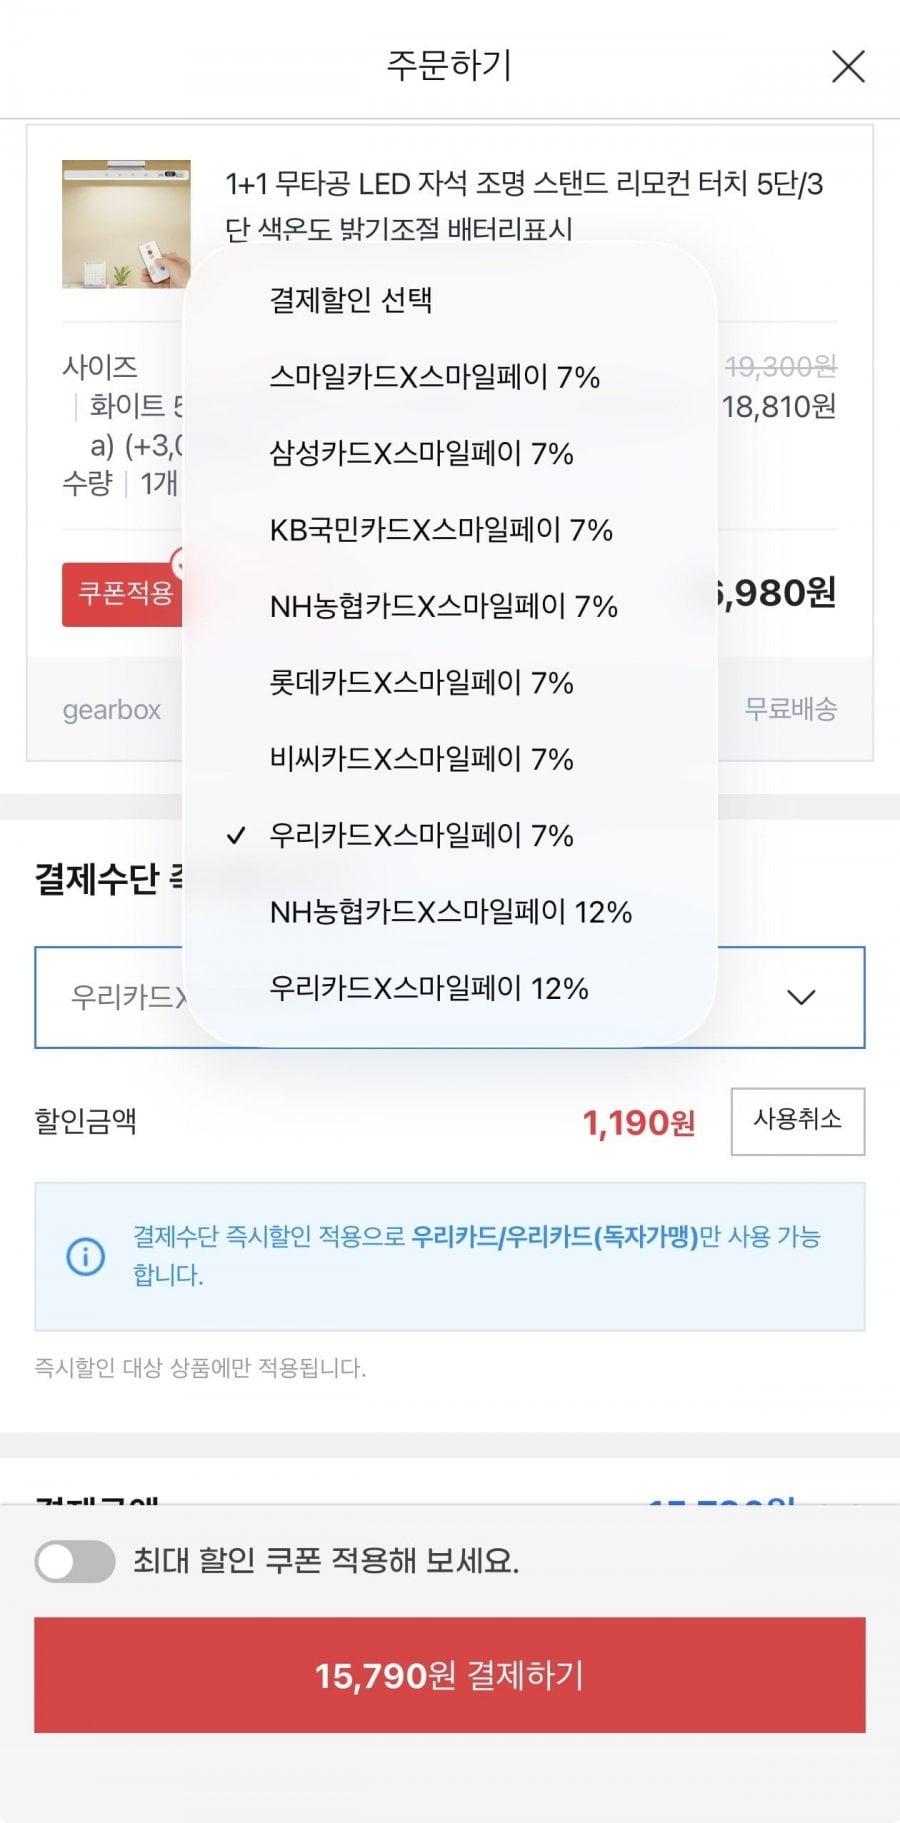Choose 삼성카드X스마일페이 7% option
This screenshot has height=1823, width=900.
click(421, 453)
